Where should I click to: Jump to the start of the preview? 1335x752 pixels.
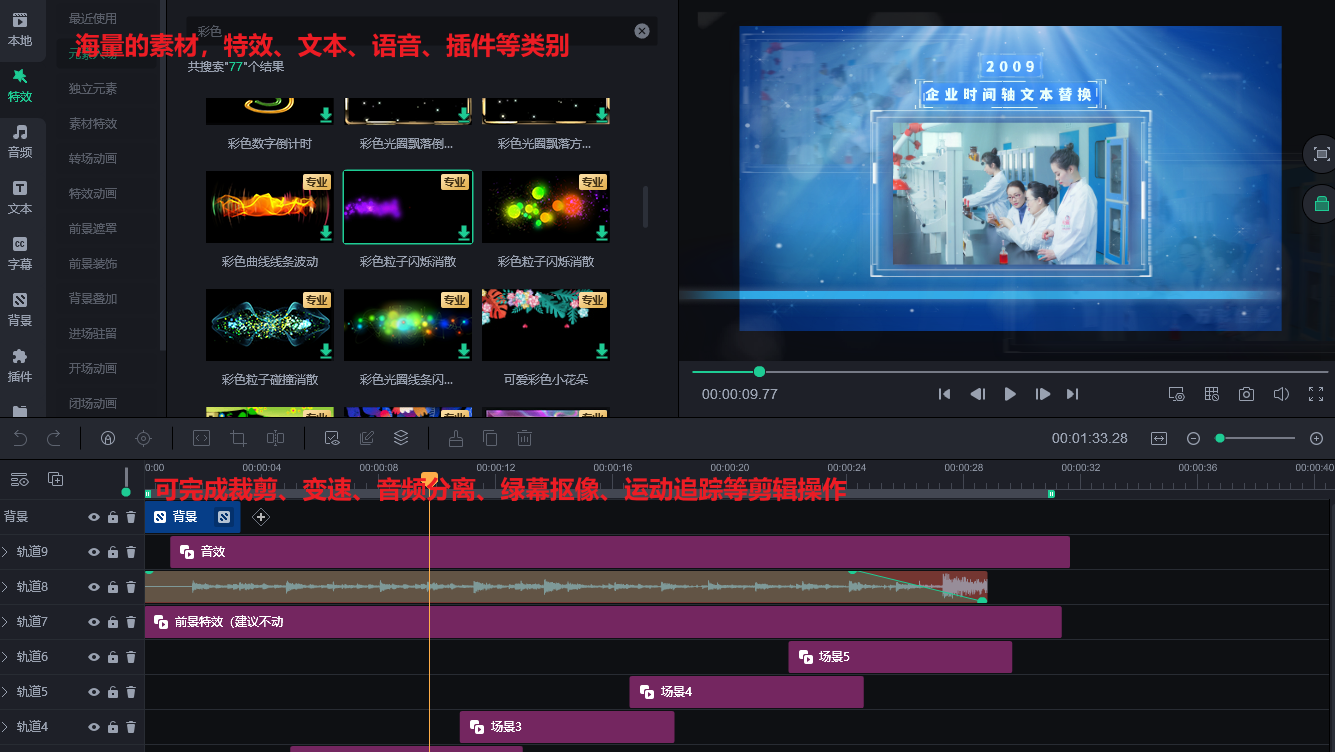(944, 394)
